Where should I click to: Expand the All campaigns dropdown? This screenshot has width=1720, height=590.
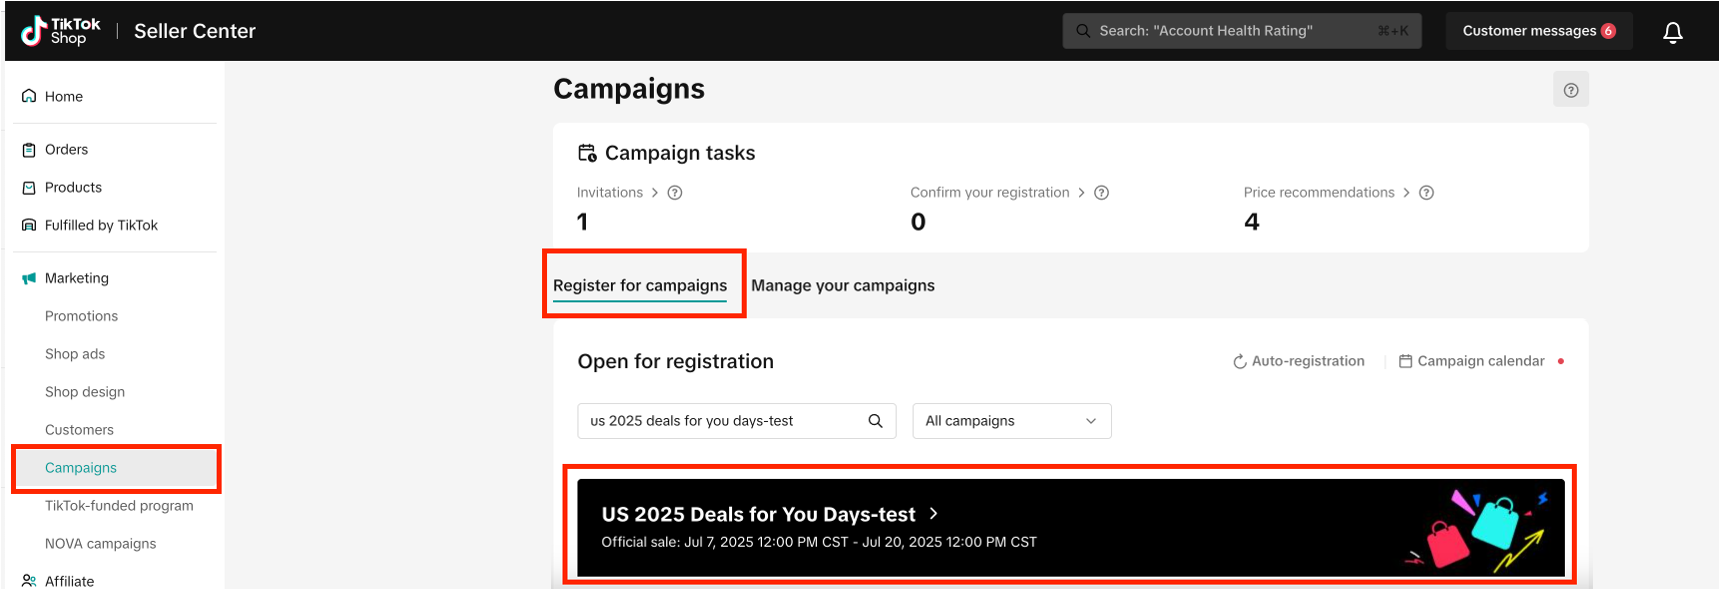pos(1011,421)
